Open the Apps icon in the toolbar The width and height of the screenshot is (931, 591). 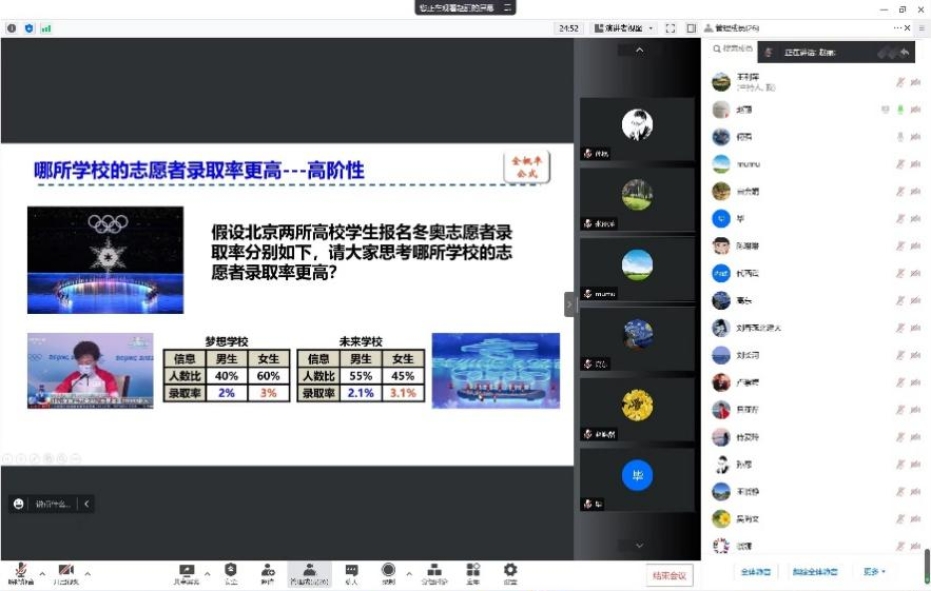pyautogui.click(x=473, y=572)
